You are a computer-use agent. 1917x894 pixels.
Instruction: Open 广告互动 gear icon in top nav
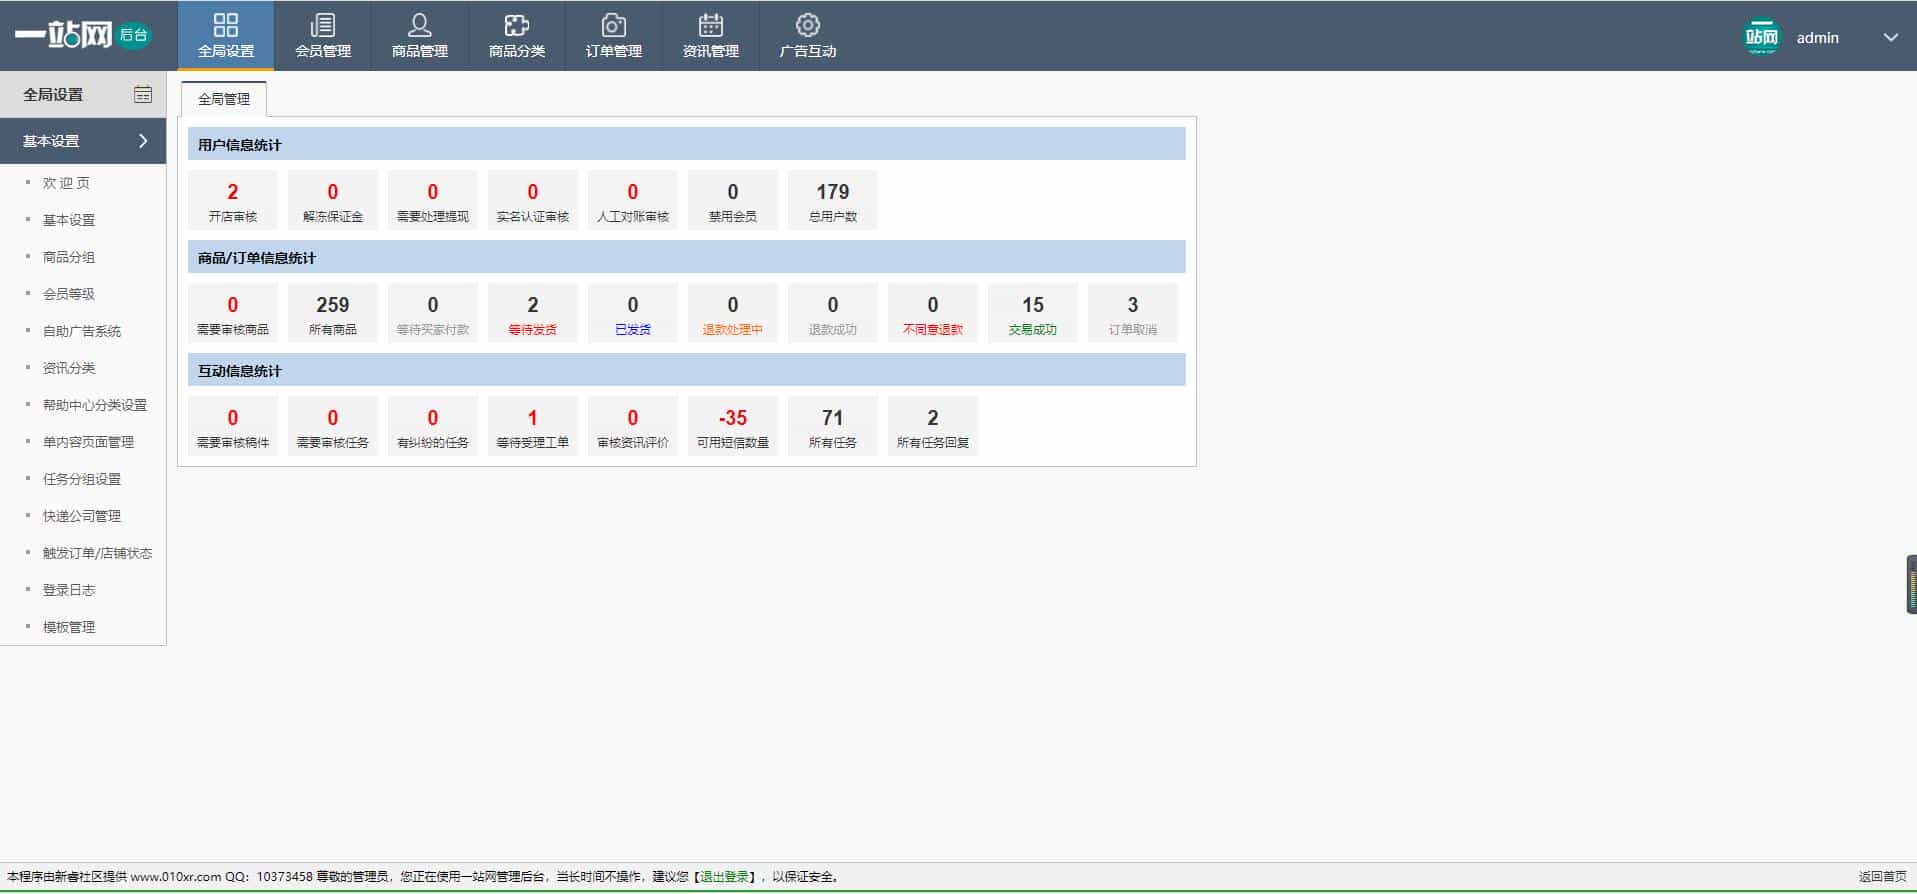808,25
